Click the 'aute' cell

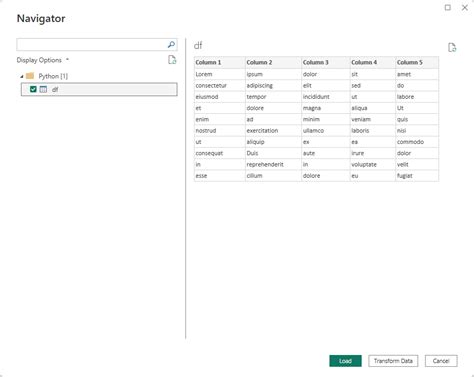[326, 153]
